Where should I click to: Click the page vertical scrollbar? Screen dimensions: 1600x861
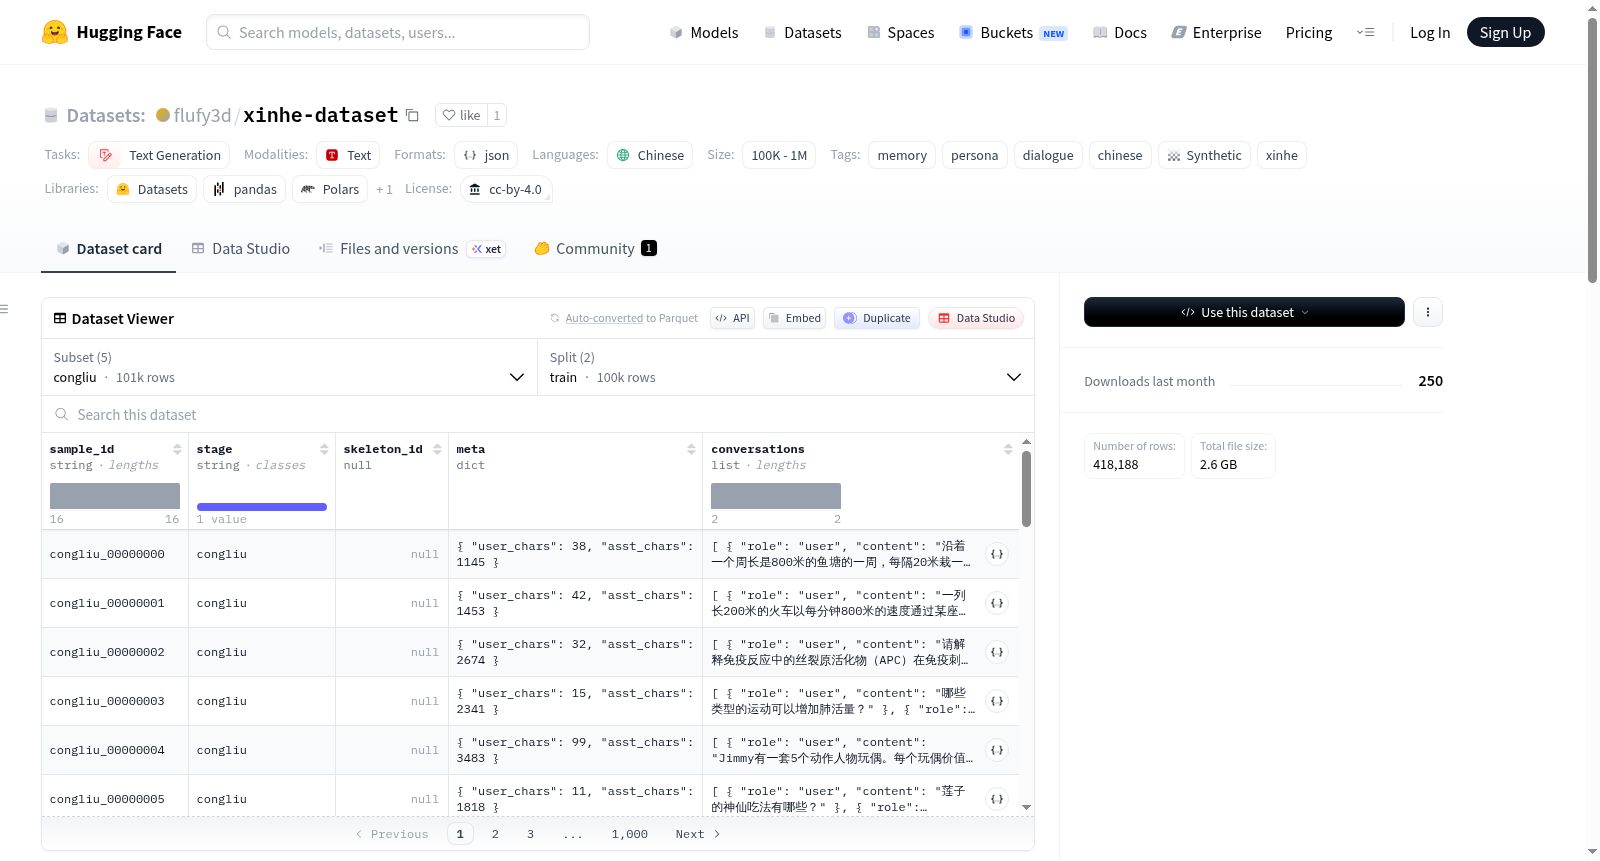(1592, 150)
